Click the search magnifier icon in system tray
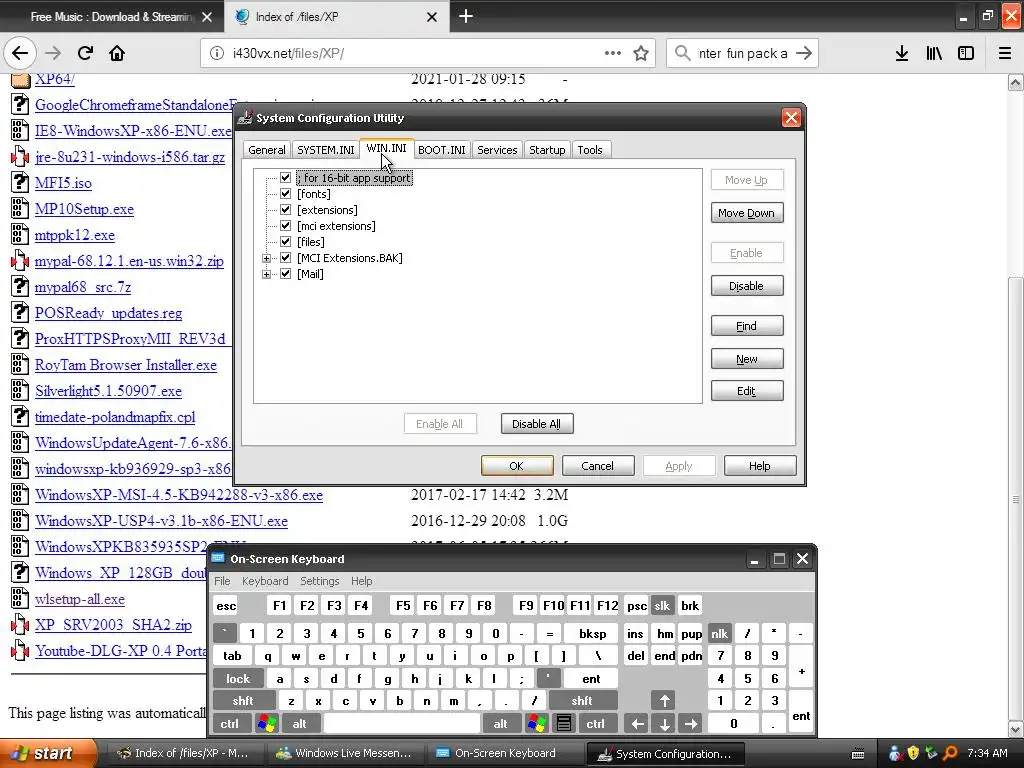The width and height of the screenshot is (1024, 768). tap(950, 754)
